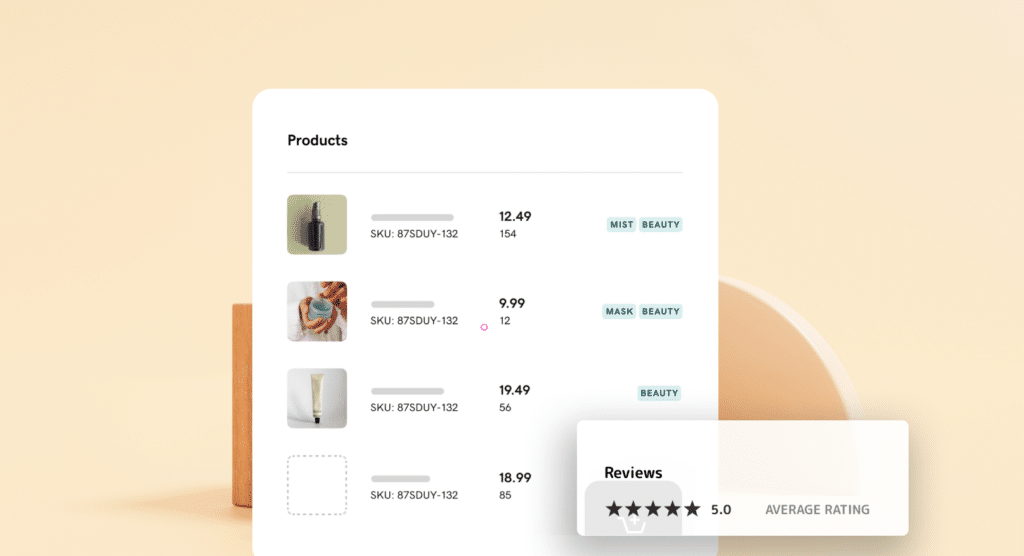Viewport: 1024px width, 556px height.
Task: Click the 12.49 price value
Action: 515,216
